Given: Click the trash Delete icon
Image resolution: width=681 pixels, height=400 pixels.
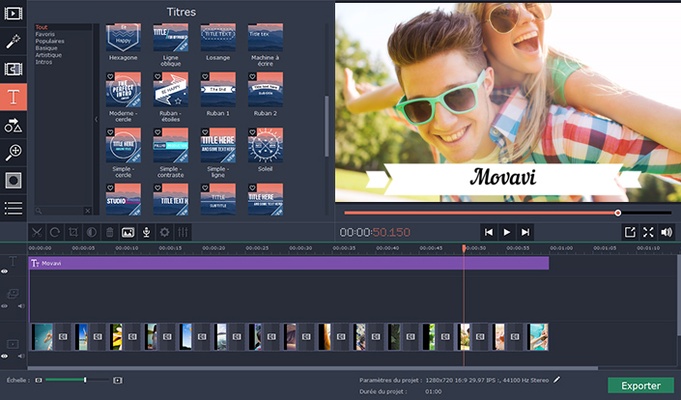Looking at the screenshot, I should click(109, 232).
